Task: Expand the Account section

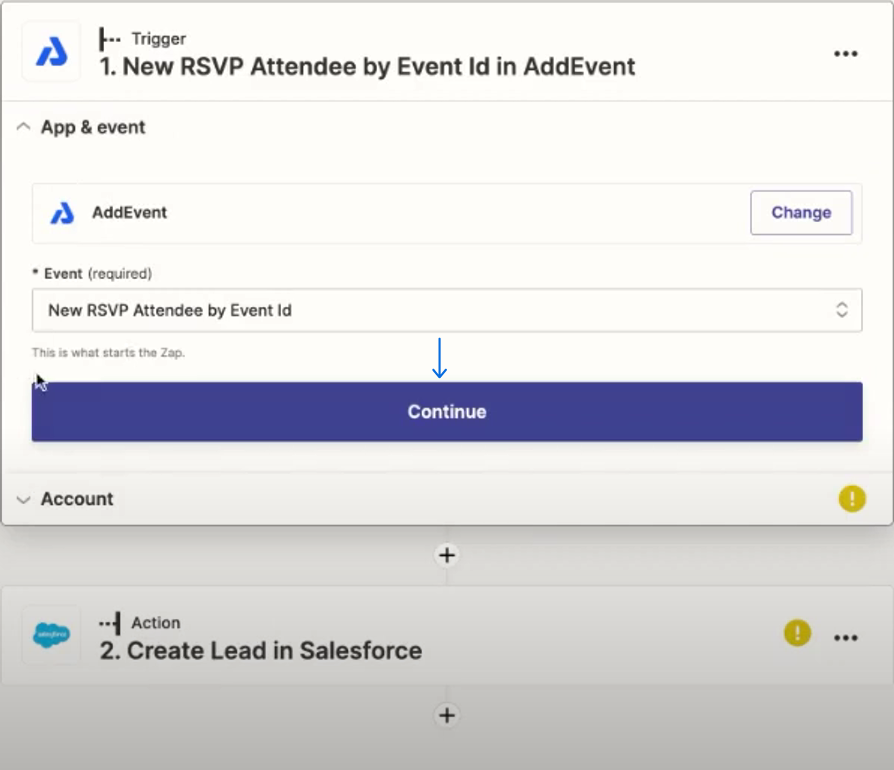Action: (x=22, y=498)
